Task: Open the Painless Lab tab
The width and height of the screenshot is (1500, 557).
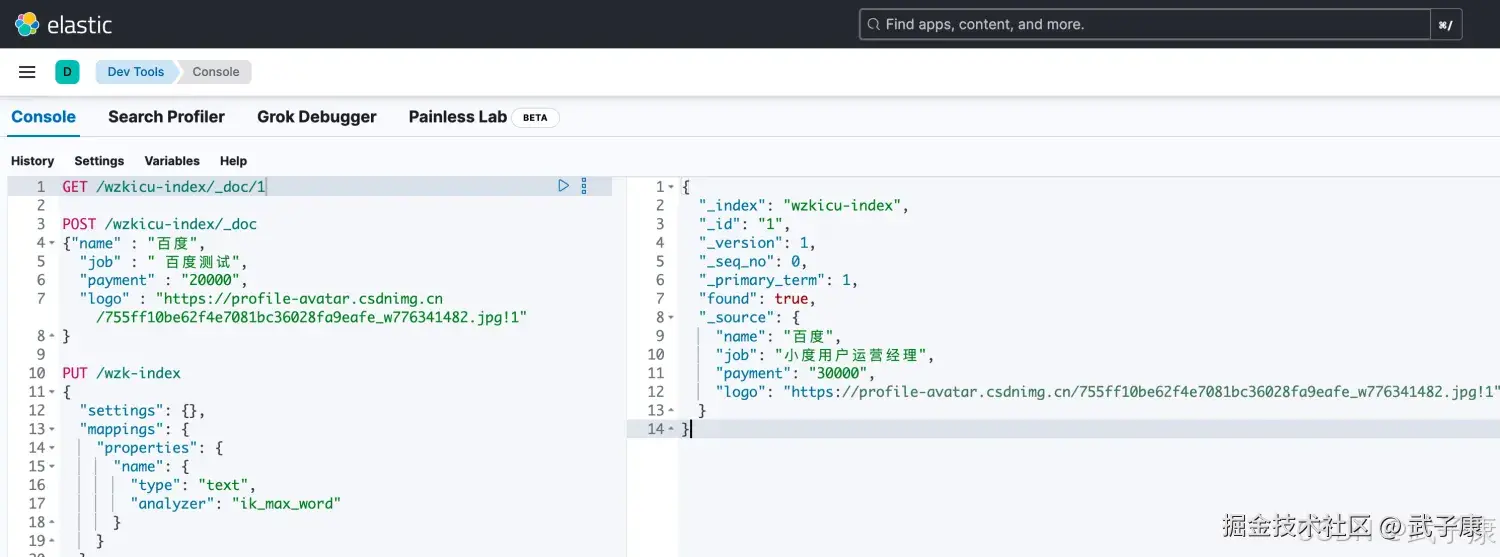Action: pyautogui.click(x=457, y=117)
